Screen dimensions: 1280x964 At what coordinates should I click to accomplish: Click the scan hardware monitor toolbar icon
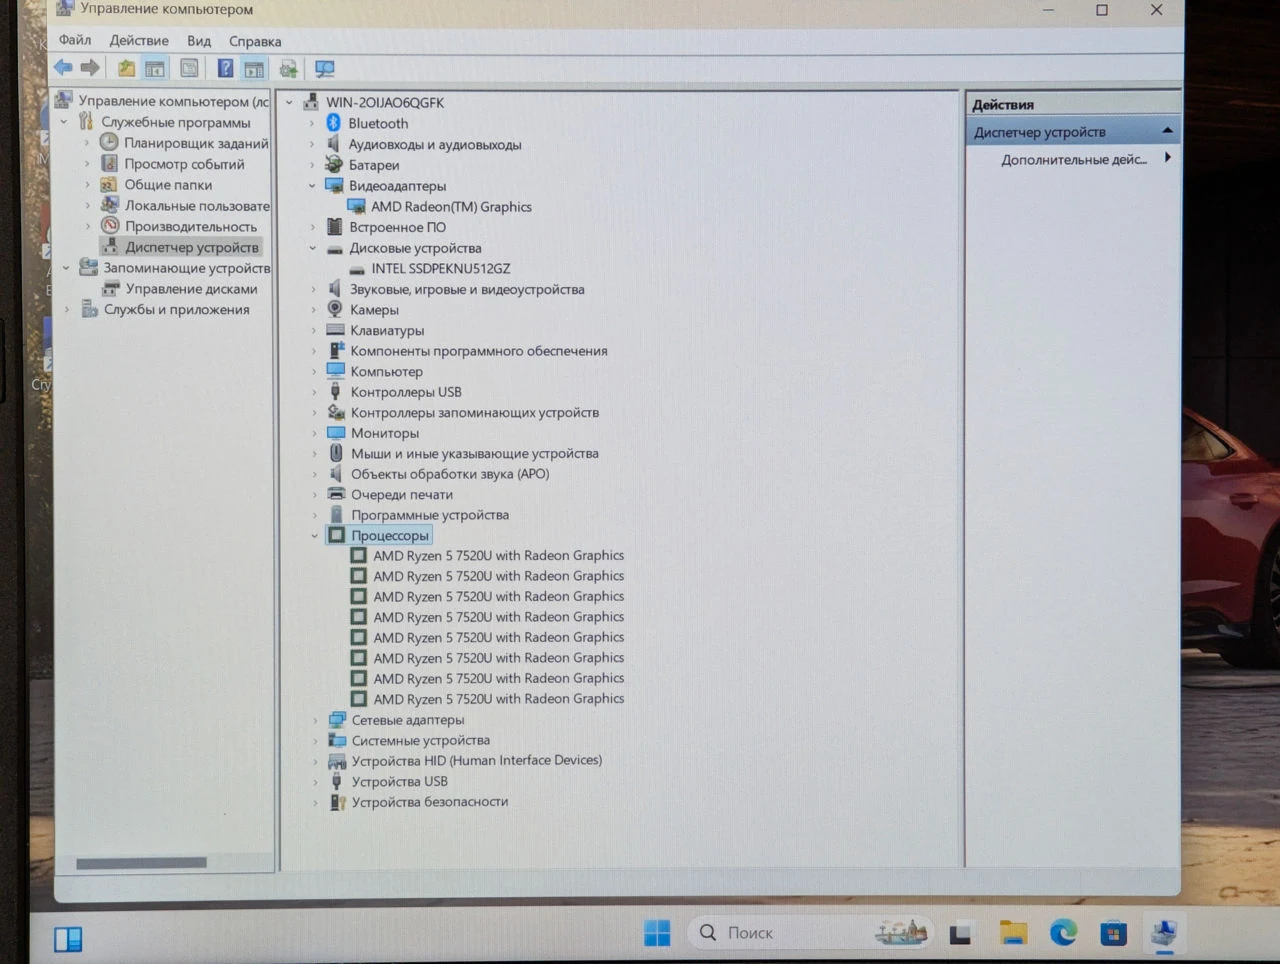pyautogui.click(x=324, y=69)
